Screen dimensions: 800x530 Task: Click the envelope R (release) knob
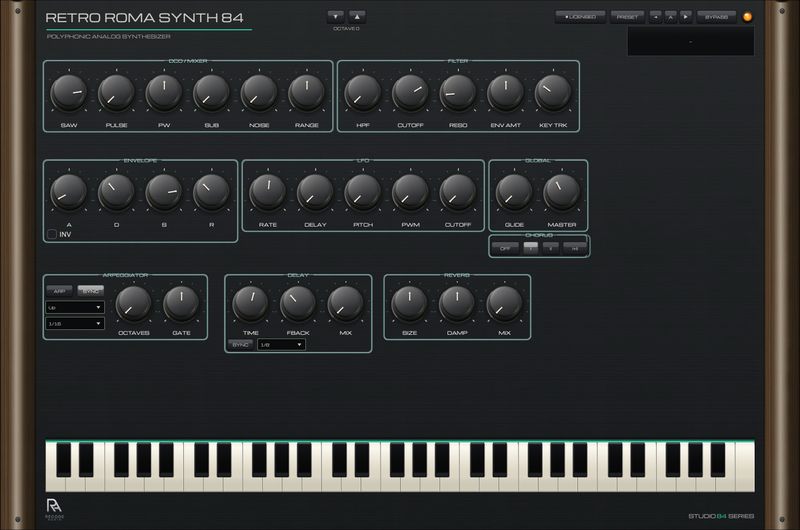coord(211,192)
